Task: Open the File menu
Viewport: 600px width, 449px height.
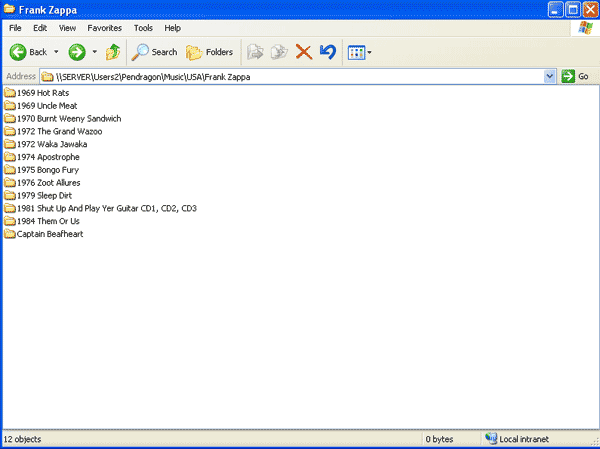Action: [x=15, y=28]
